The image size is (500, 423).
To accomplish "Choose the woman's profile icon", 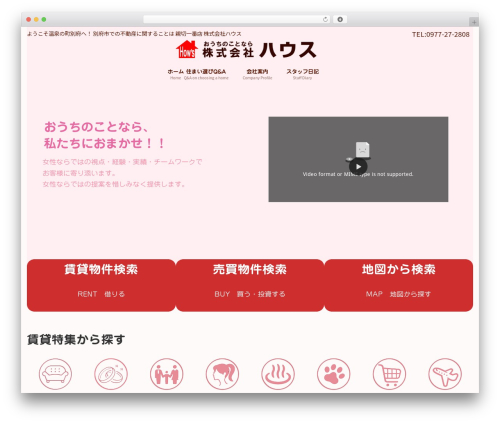I will [222, 374].
